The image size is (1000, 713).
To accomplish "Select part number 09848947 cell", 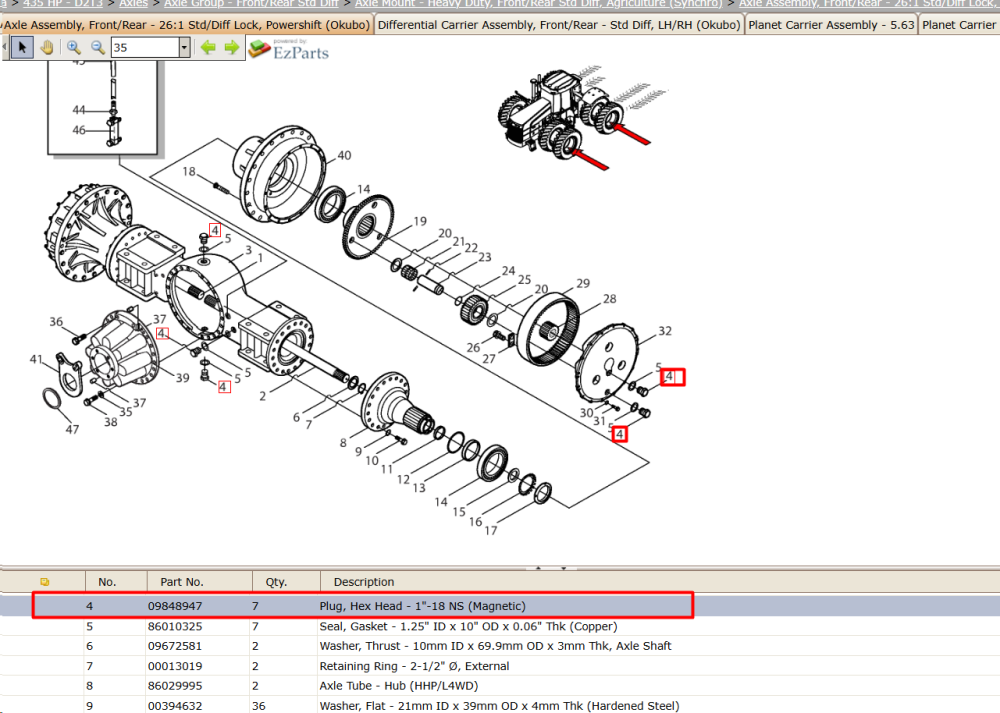I will [175, 606].
